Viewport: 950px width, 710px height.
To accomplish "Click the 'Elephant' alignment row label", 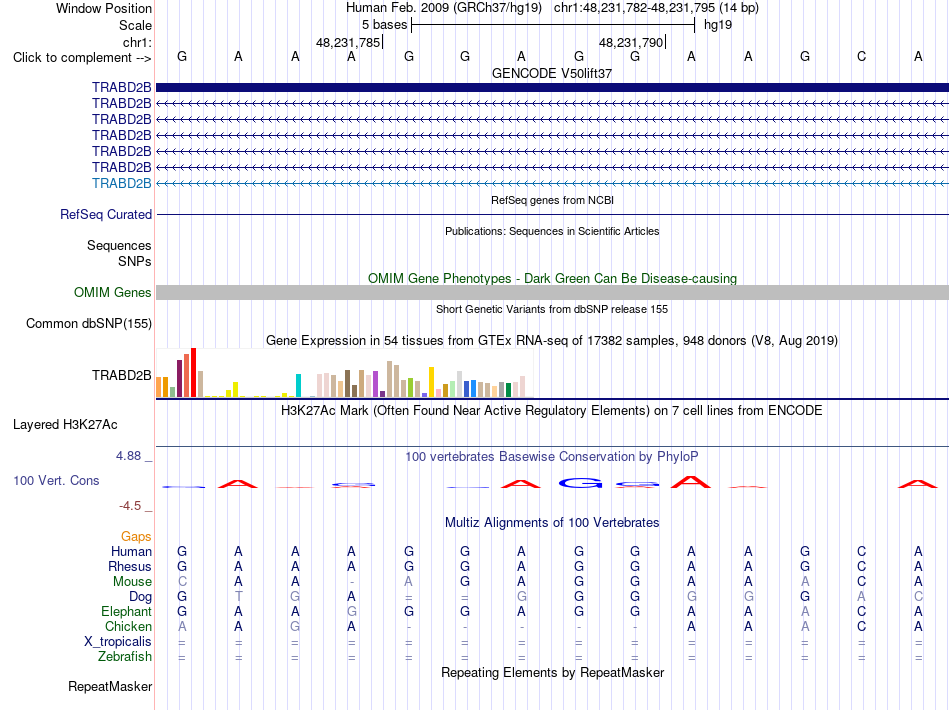I will 127,611.
